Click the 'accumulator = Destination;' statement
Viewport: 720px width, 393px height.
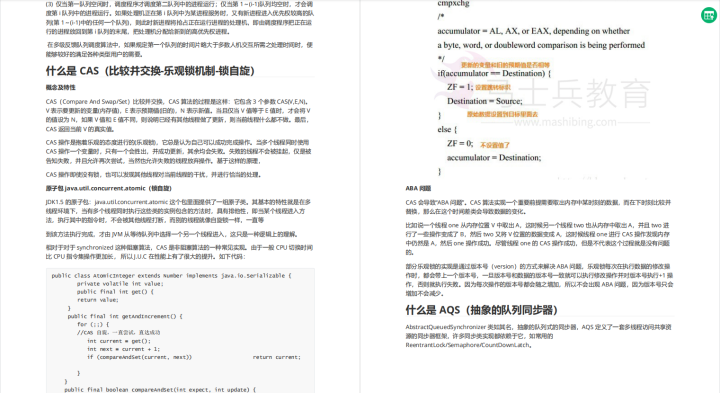click(x=494, y=157)
